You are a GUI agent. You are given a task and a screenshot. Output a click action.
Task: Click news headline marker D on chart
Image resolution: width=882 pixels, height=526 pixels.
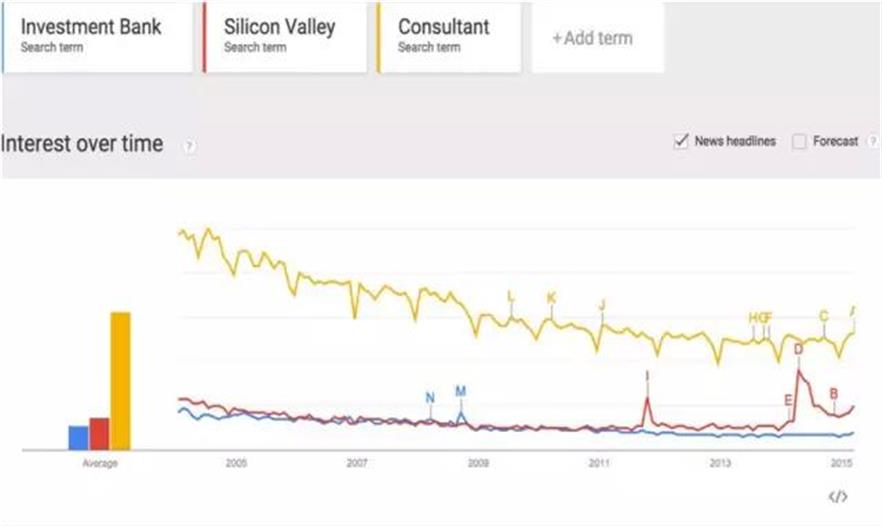[x=798, y=349]
